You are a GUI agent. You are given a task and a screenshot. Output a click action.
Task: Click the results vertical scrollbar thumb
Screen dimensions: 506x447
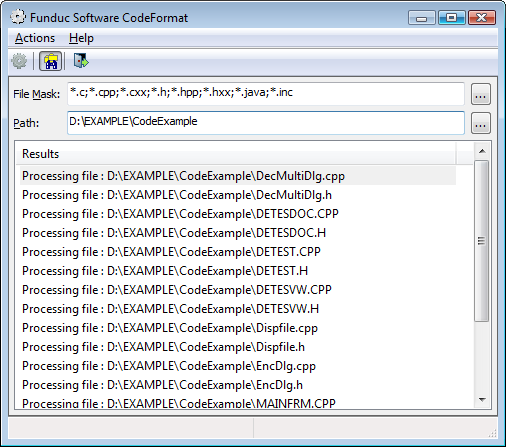pyautogui.click(x=482, y=241)
